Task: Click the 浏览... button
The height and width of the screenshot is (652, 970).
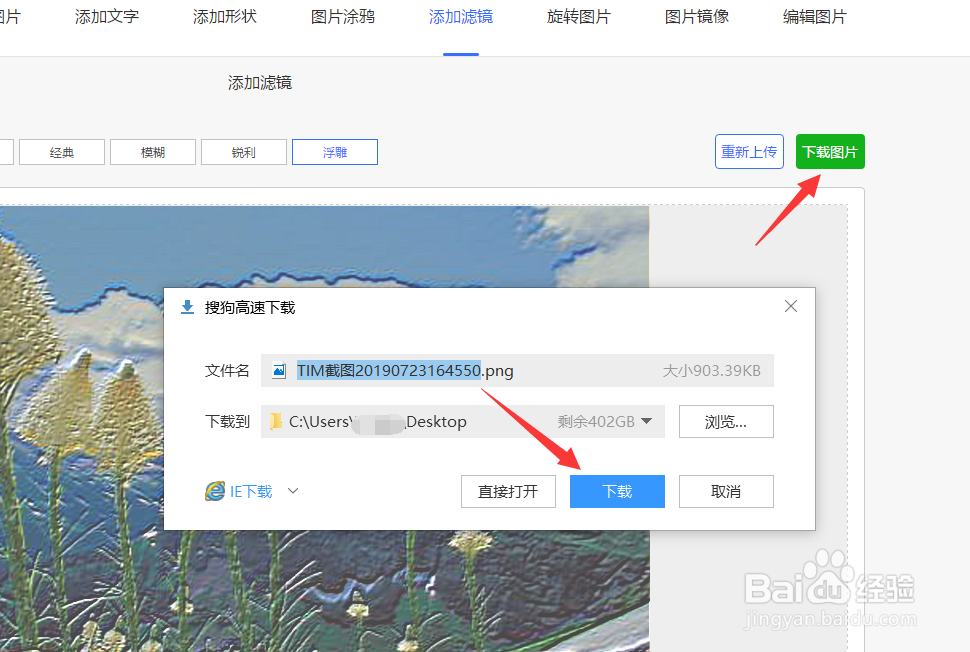Action: [x=726, y=422]
